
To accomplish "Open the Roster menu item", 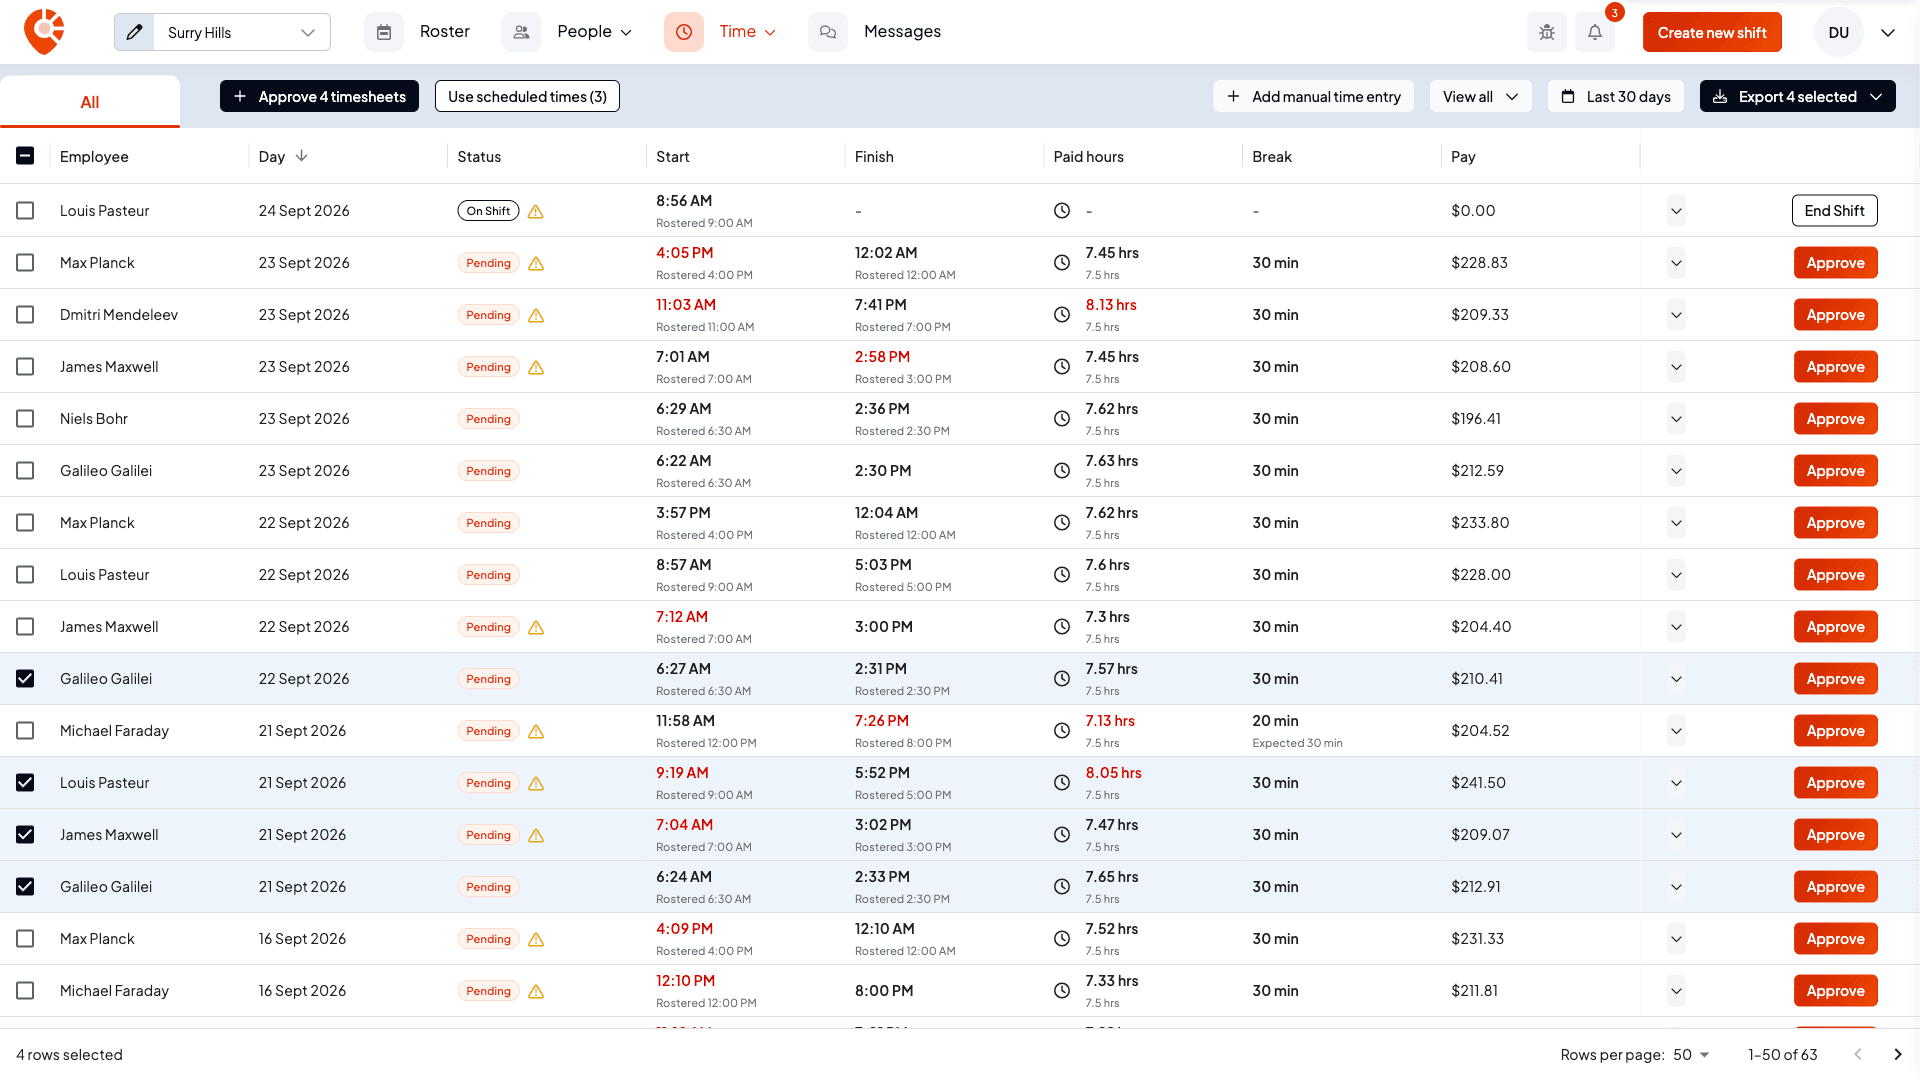I will coord(445,32).
